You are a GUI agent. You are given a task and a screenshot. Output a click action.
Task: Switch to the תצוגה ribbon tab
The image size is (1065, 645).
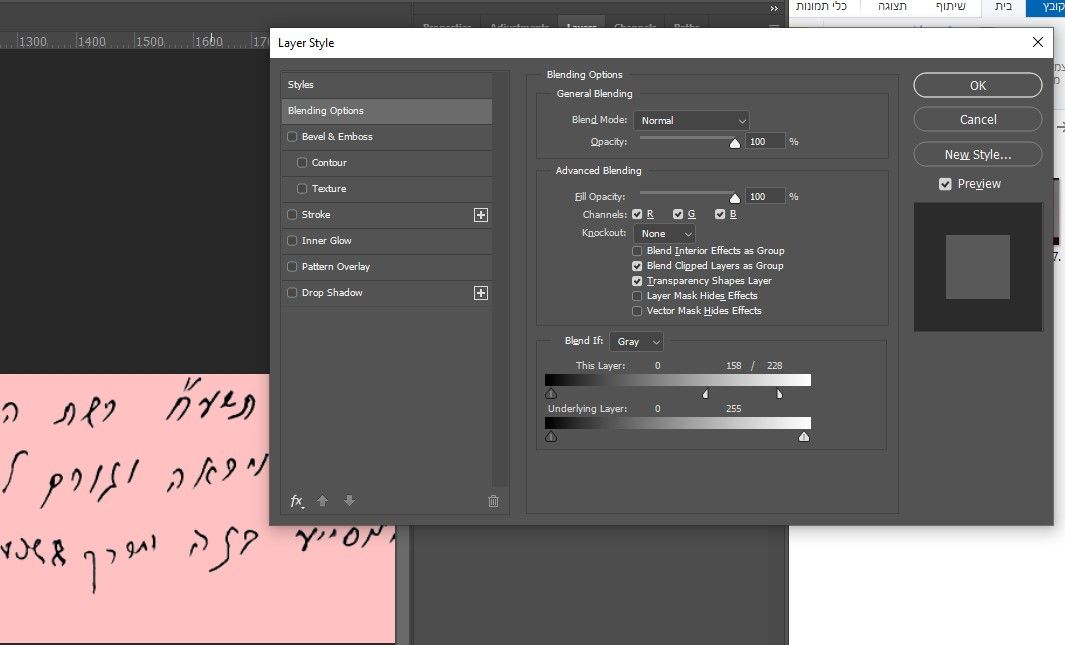click(x=892, y=7)
